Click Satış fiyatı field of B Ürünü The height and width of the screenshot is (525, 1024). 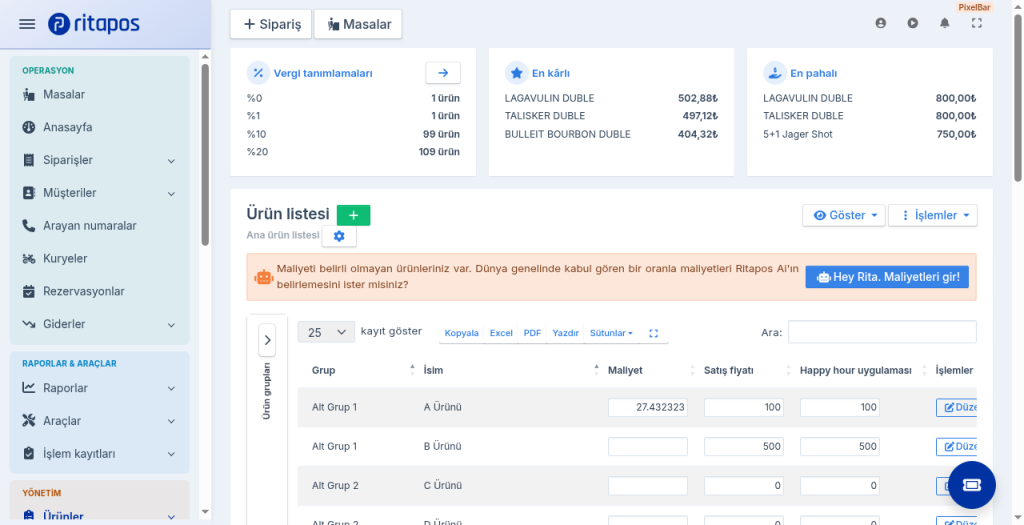(744, 447)
